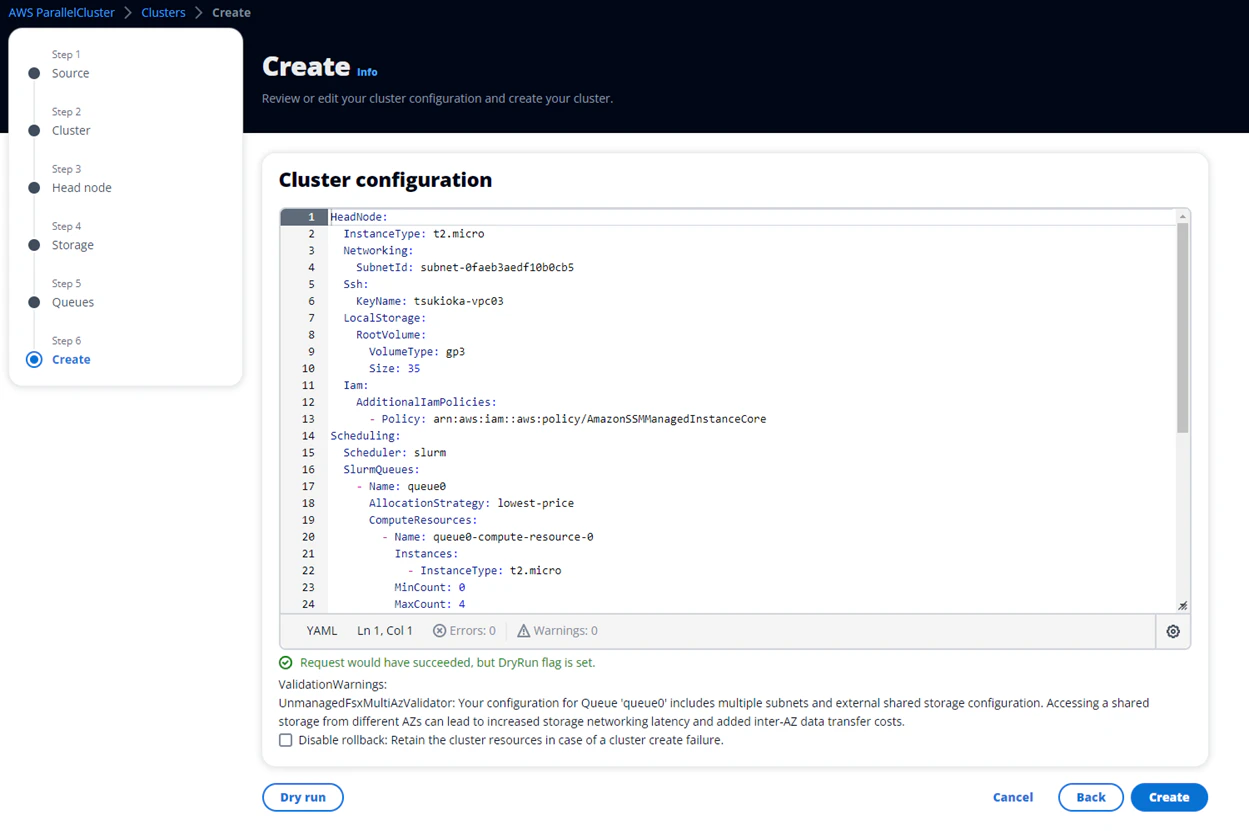
Task: Click the Size: 35 line
Action: point(395,369)
